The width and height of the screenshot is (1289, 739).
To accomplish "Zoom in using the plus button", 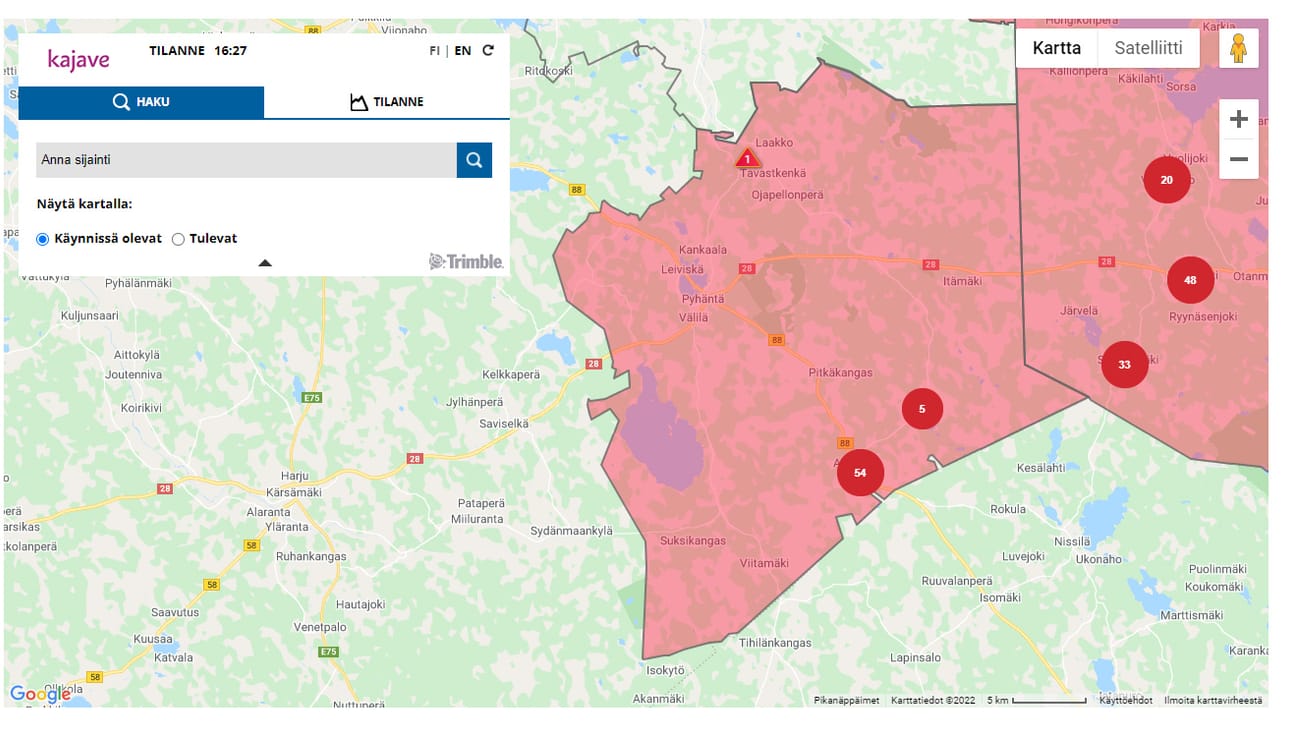I will click(1238, 118).
